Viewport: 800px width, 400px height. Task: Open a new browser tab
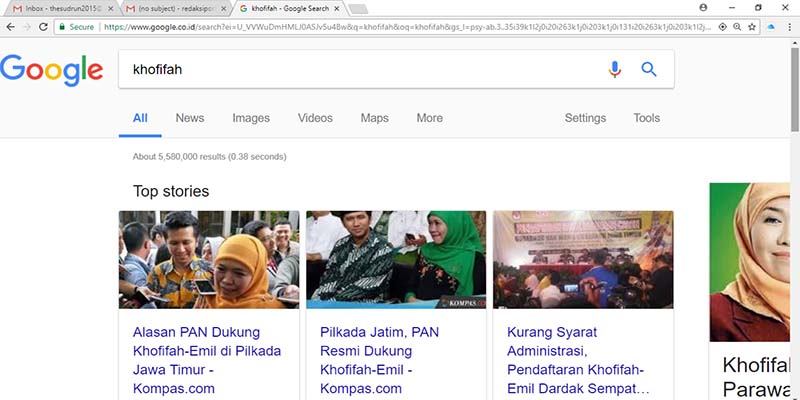(x=358, y=9)
